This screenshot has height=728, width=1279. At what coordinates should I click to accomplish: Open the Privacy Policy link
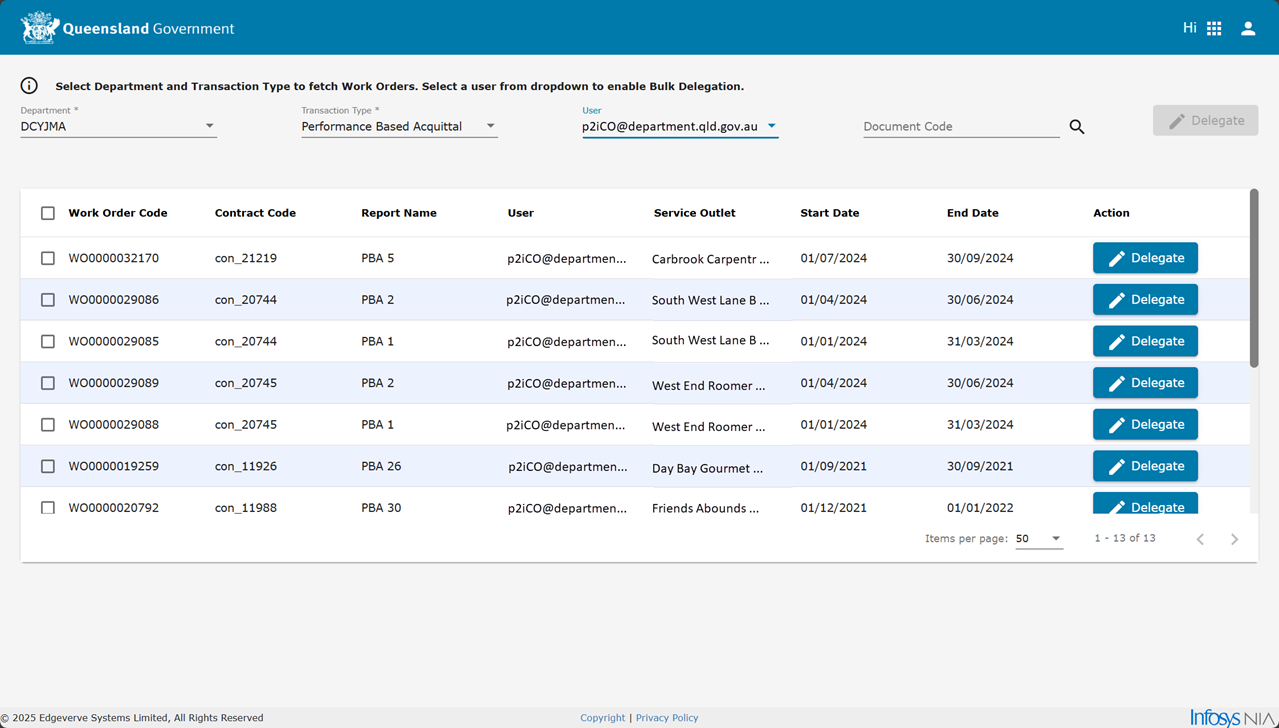pyautogui.click(x=667, y=718)
